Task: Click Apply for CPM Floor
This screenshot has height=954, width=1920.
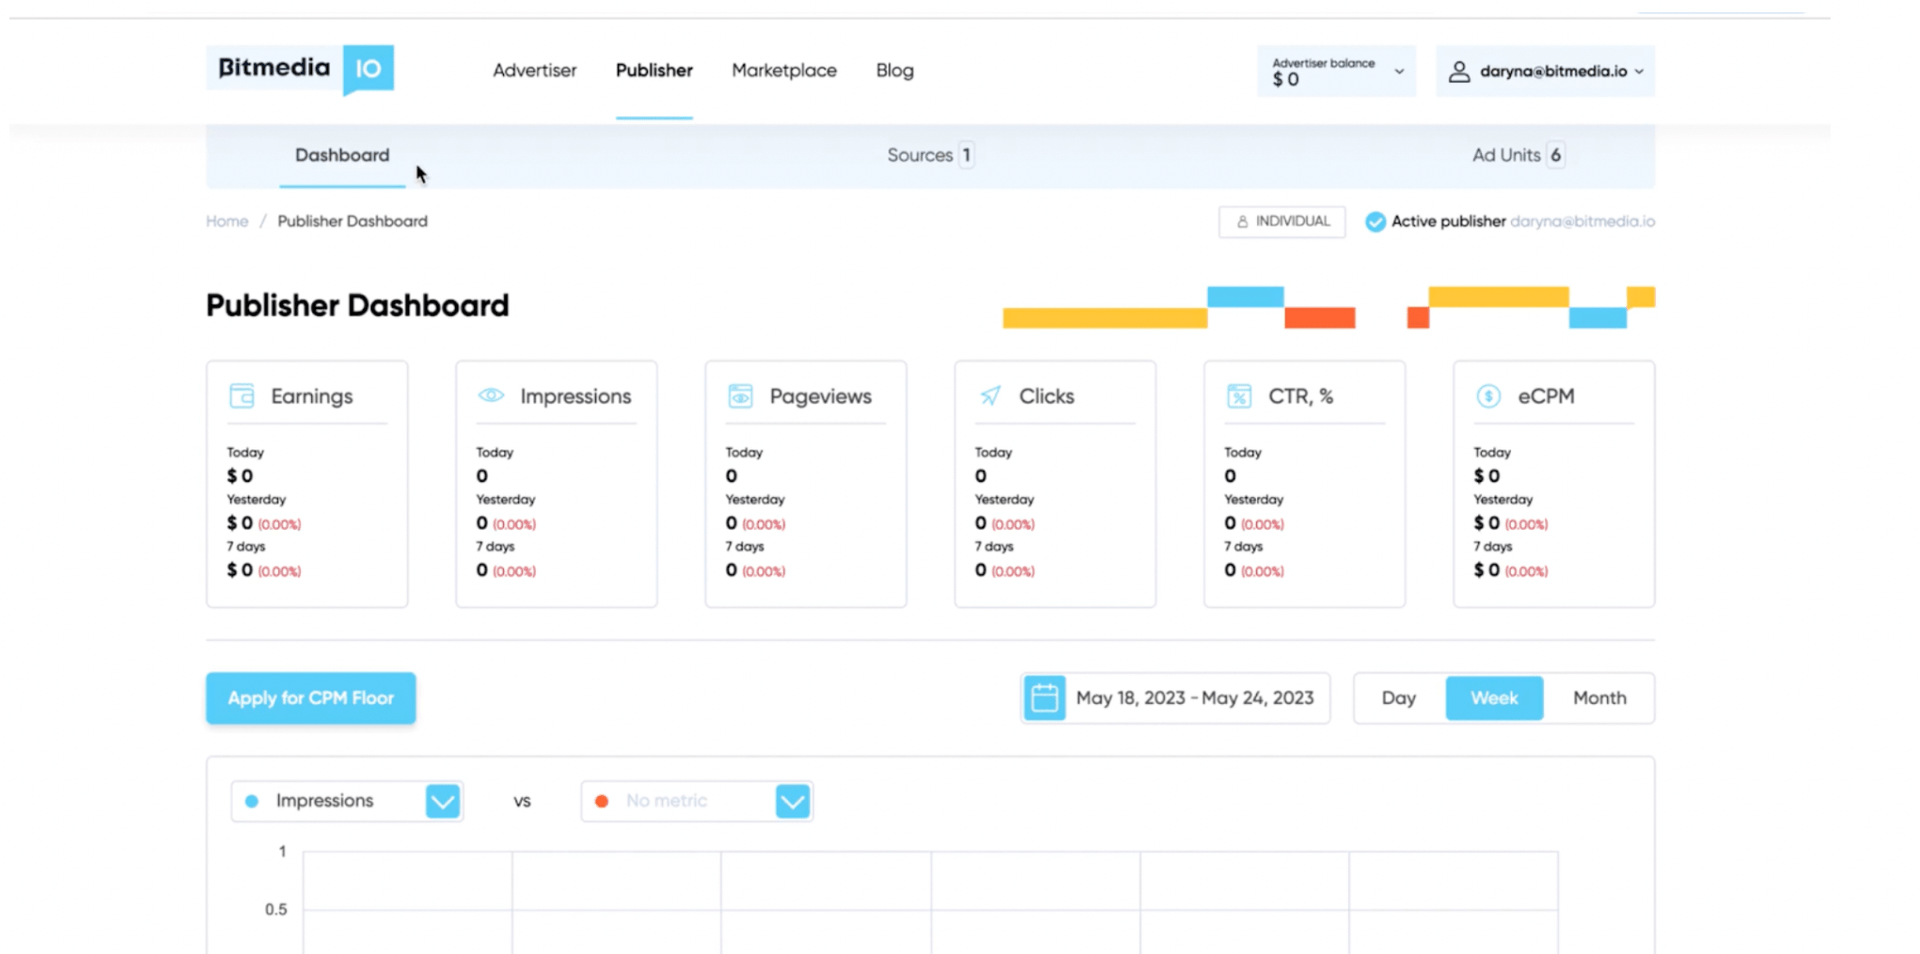Action: (x=310, y=698)
